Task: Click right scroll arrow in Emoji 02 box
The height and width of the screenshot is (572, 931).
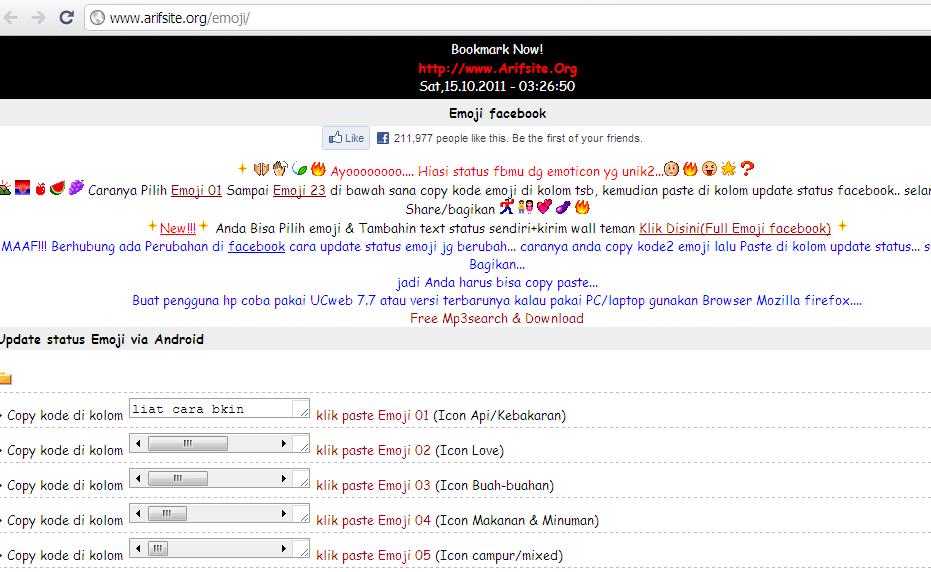Action: (x=284, y=444)
